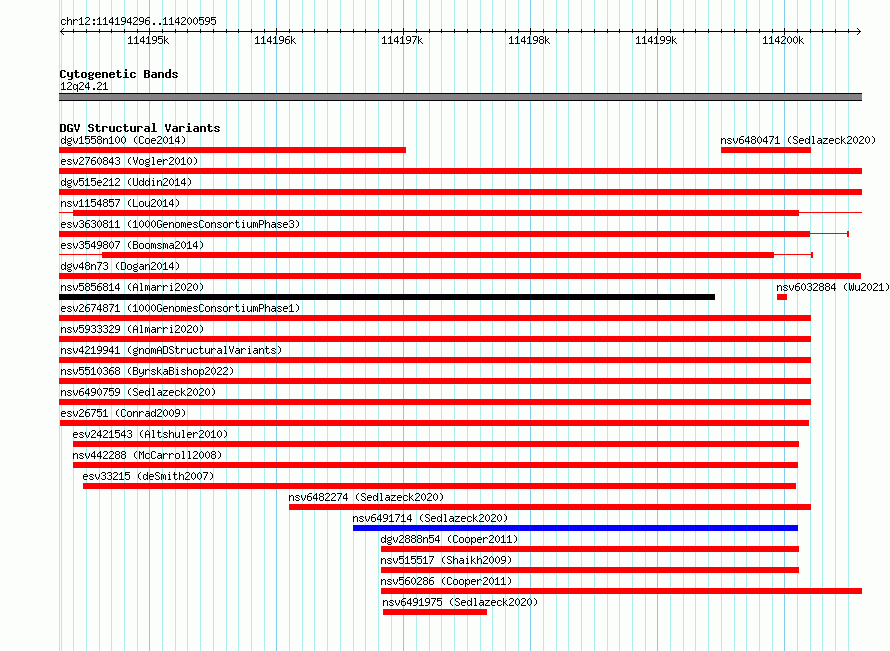Select the red bar under nsv6482274
Screen dimensions: 890x651
click(x=550, y=507)
